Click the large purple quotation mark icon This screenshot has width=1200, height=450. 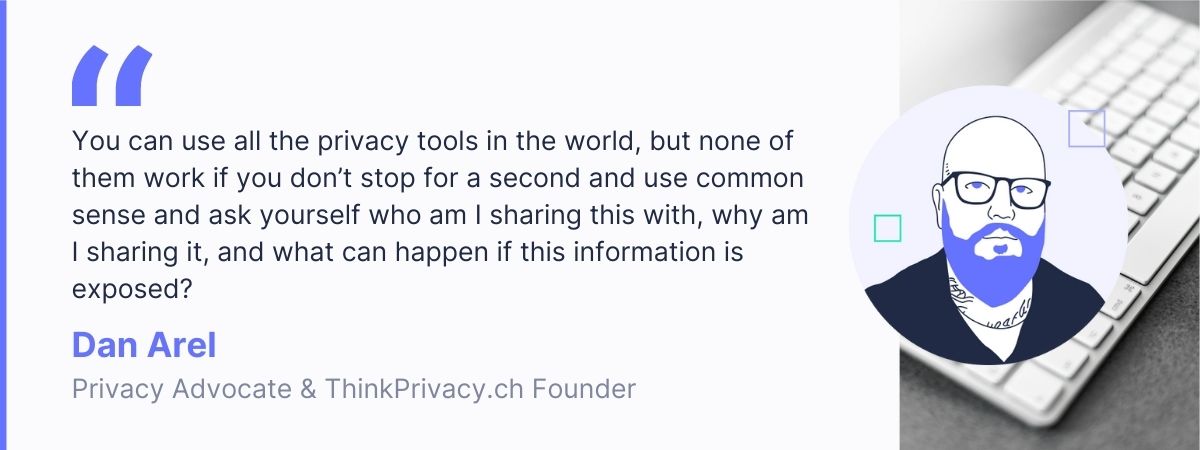click(111, 76)
